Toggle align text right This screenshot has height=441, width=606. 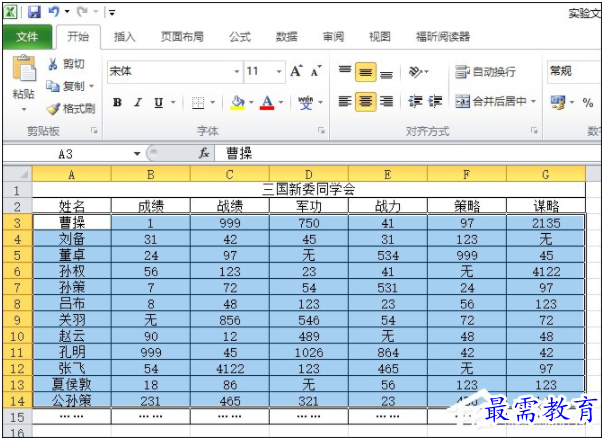coord(386,102)
